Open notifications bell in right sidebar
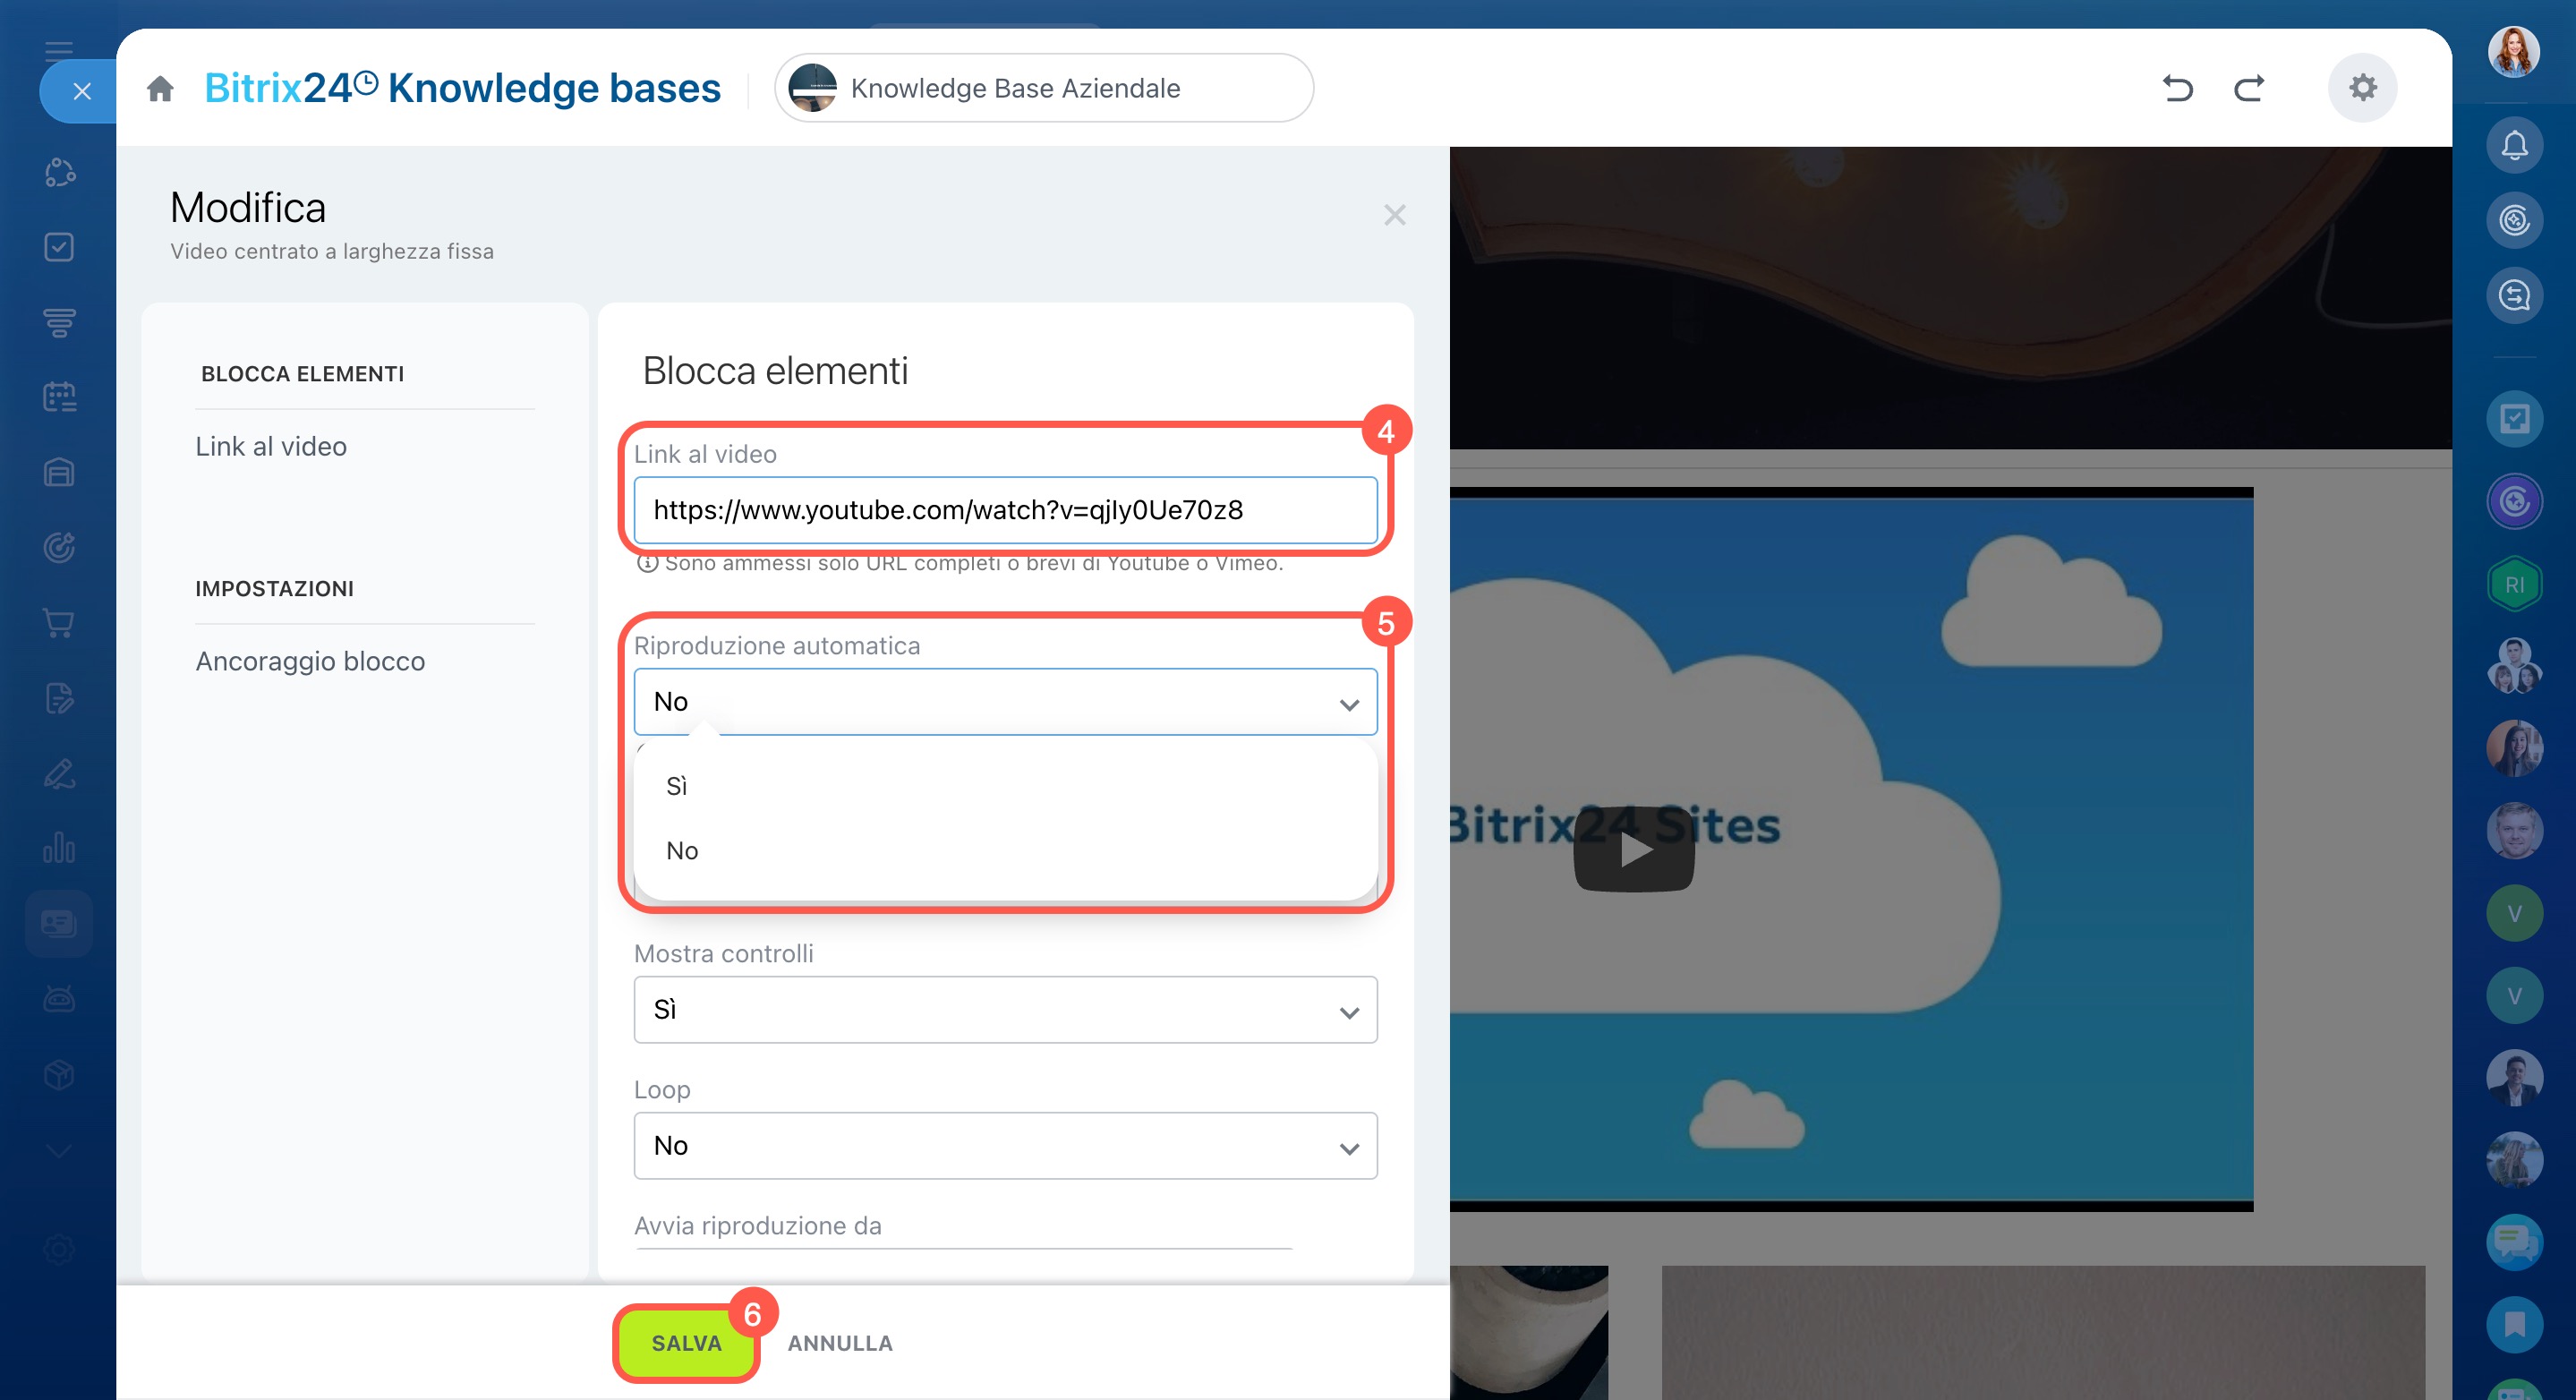2576x1400 pixels. point(2514,146)
